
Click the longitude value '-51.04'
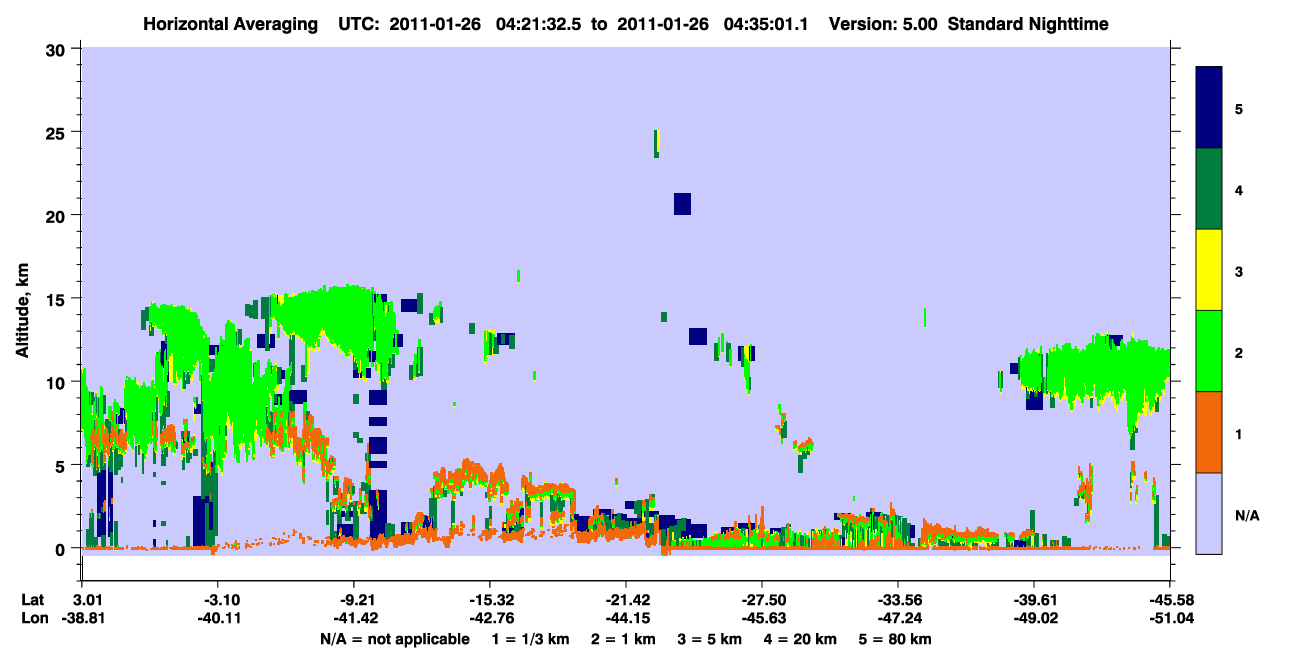tap(1170, 618)
